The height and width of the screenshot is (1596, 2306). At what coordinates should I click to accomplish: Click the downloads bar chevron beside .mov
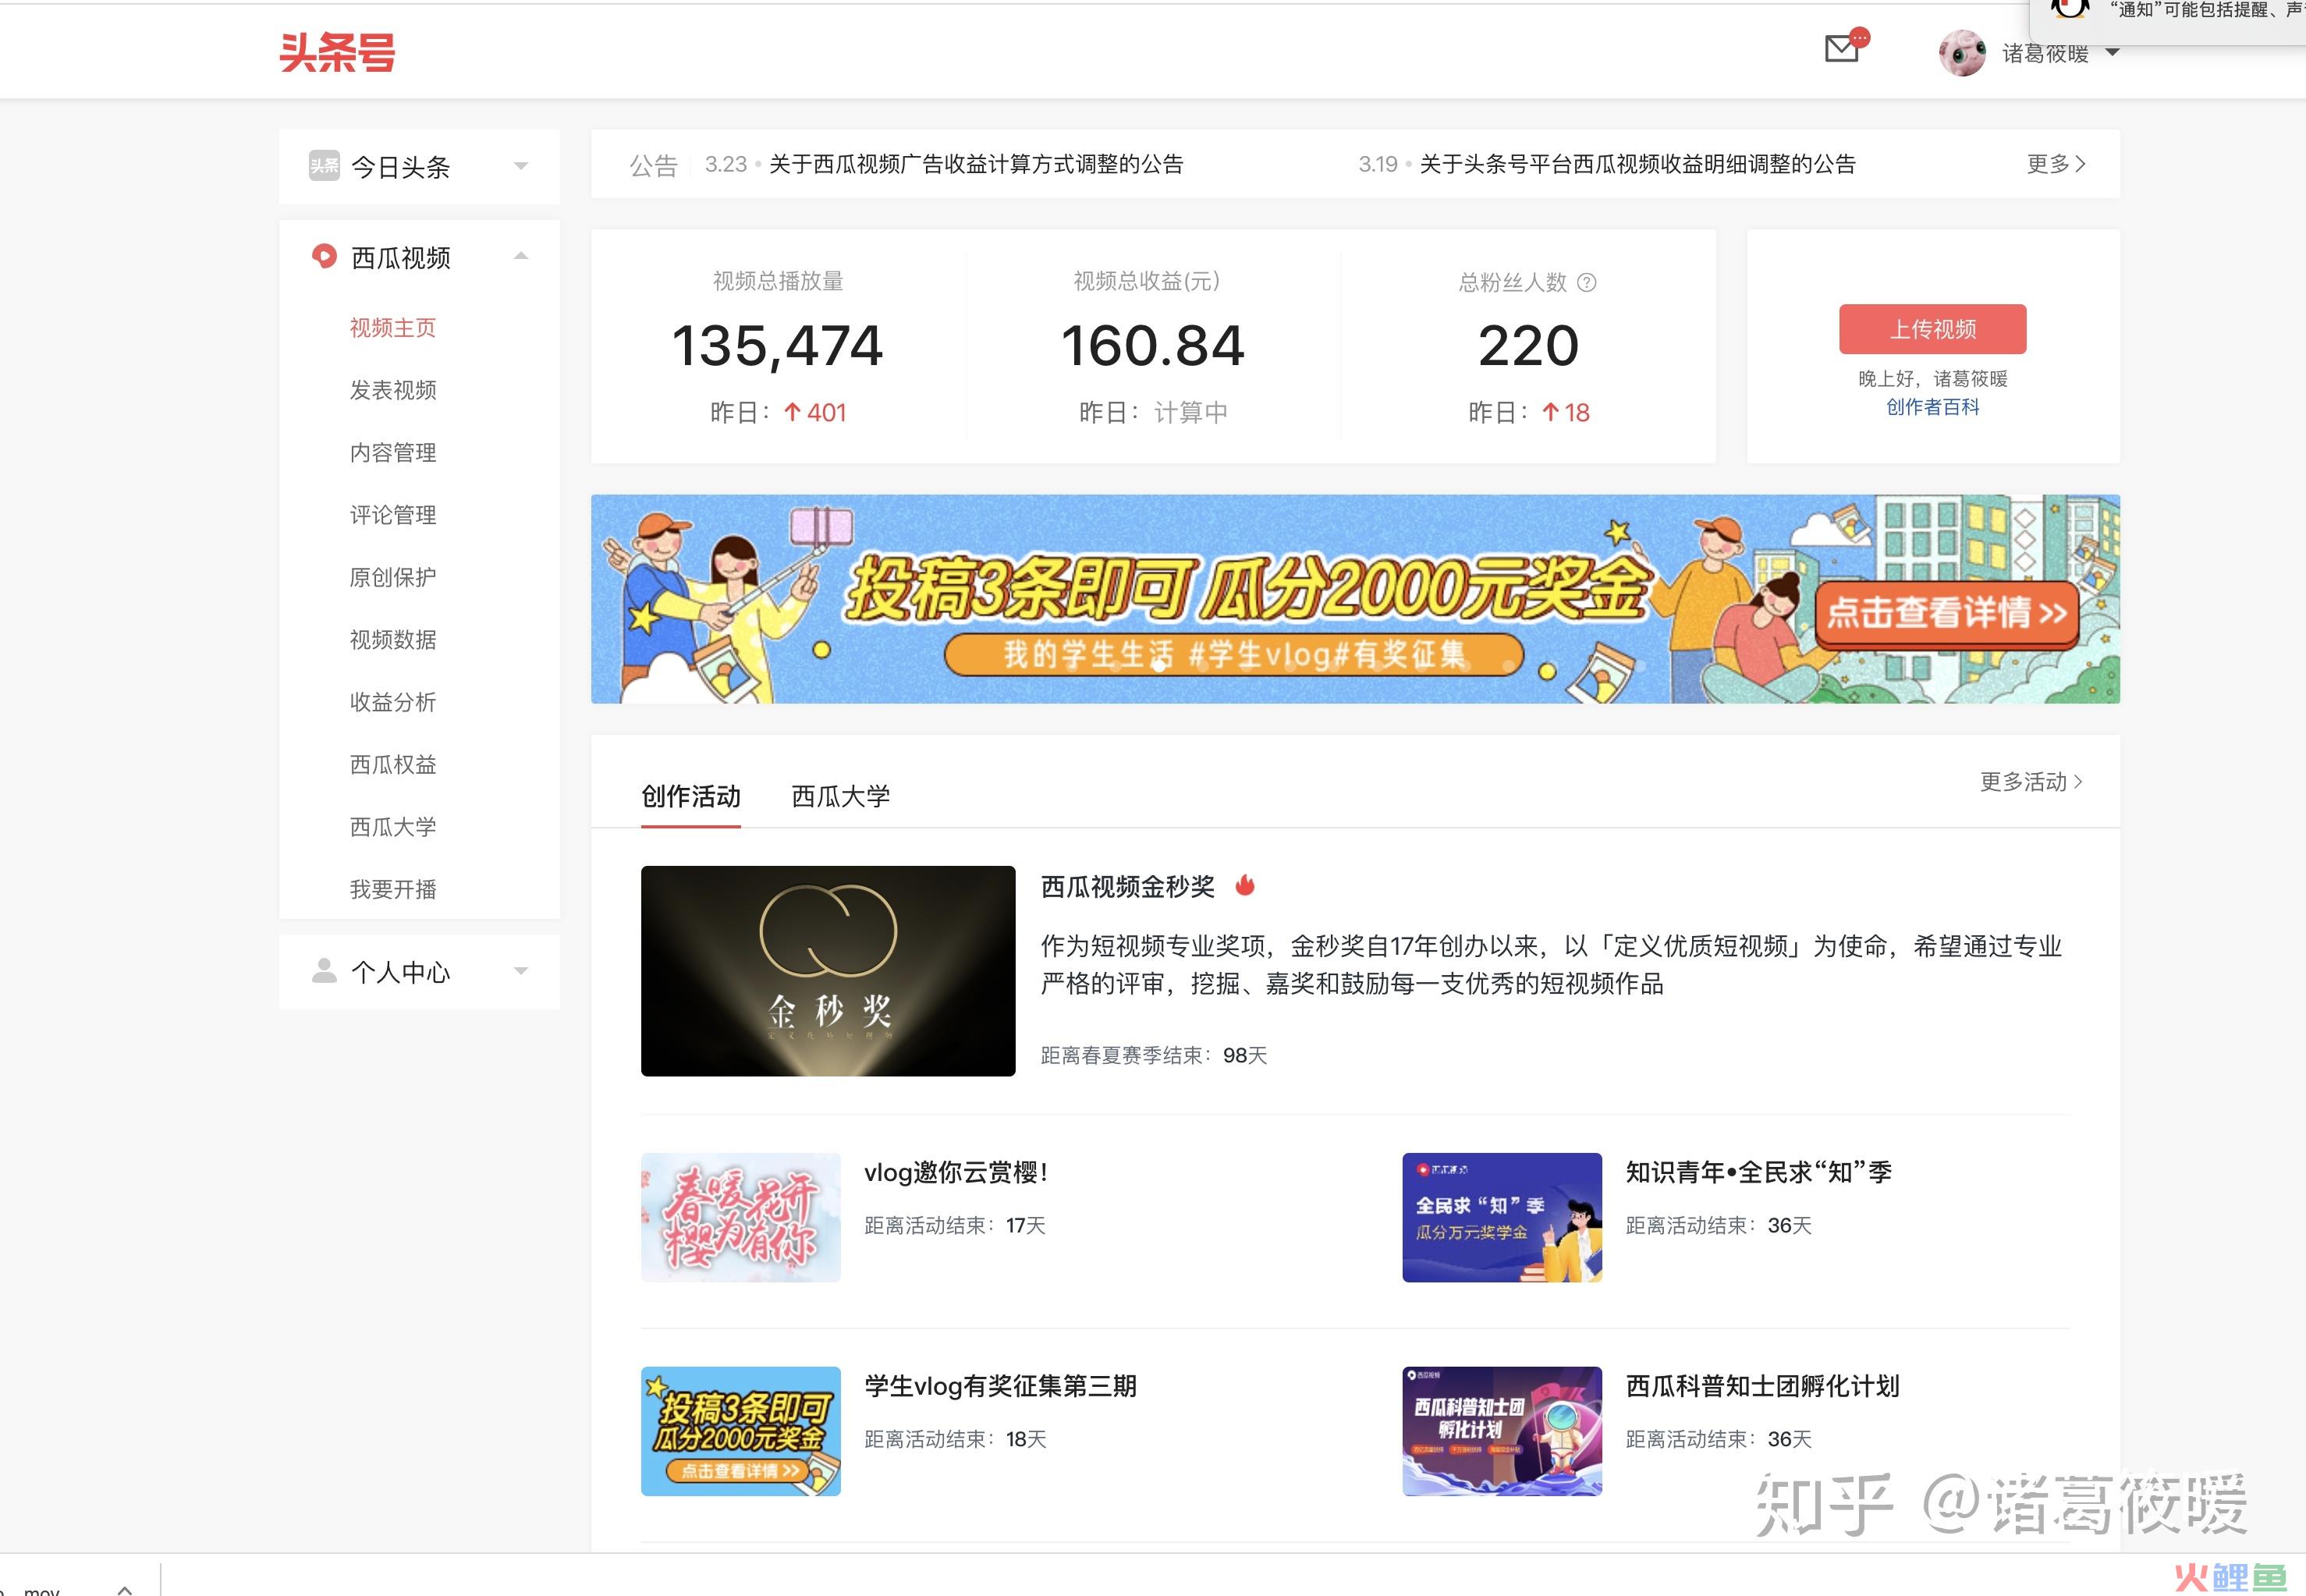(x=125, y=1589)
